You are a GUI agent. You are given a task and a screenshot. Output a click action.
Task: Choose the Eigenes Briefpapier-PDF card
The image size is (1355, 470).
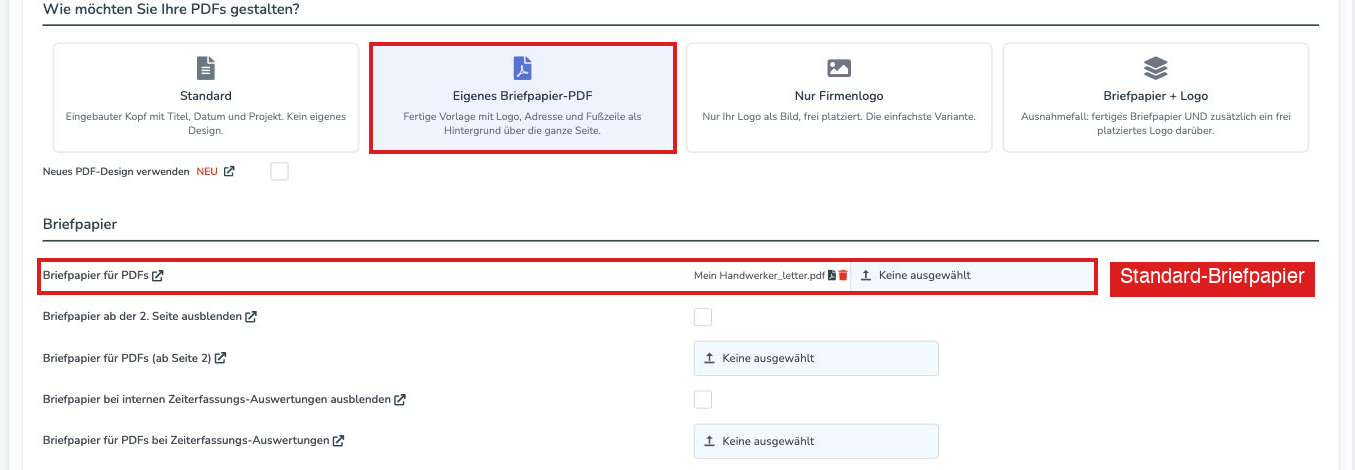523,97
